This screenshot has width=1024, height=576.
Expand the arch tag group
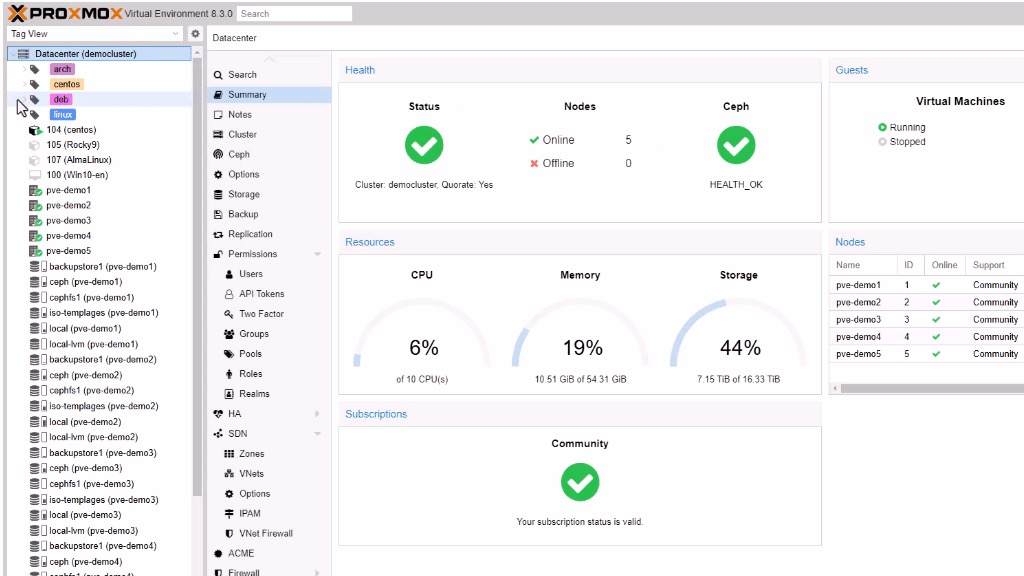pos(25,69)
